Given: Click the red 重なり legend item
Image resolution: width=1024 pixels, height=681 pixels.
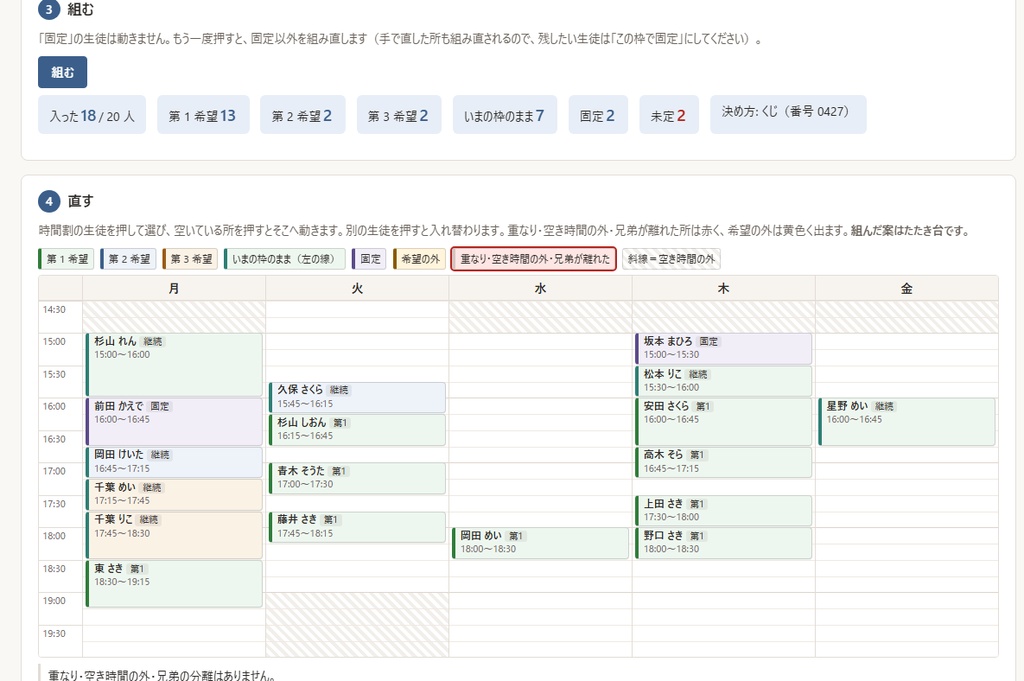Looking at the screenshot, I should coord(534,259).
